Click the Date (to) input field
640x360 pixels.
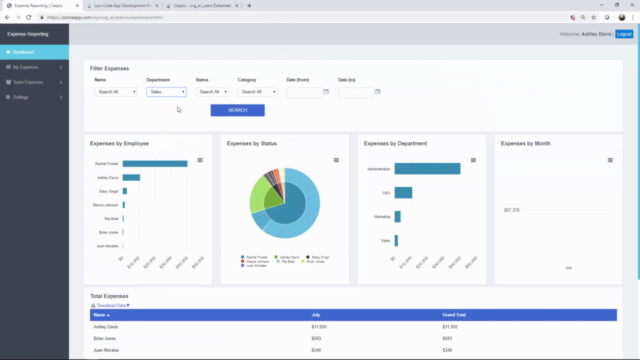point(356,92)
